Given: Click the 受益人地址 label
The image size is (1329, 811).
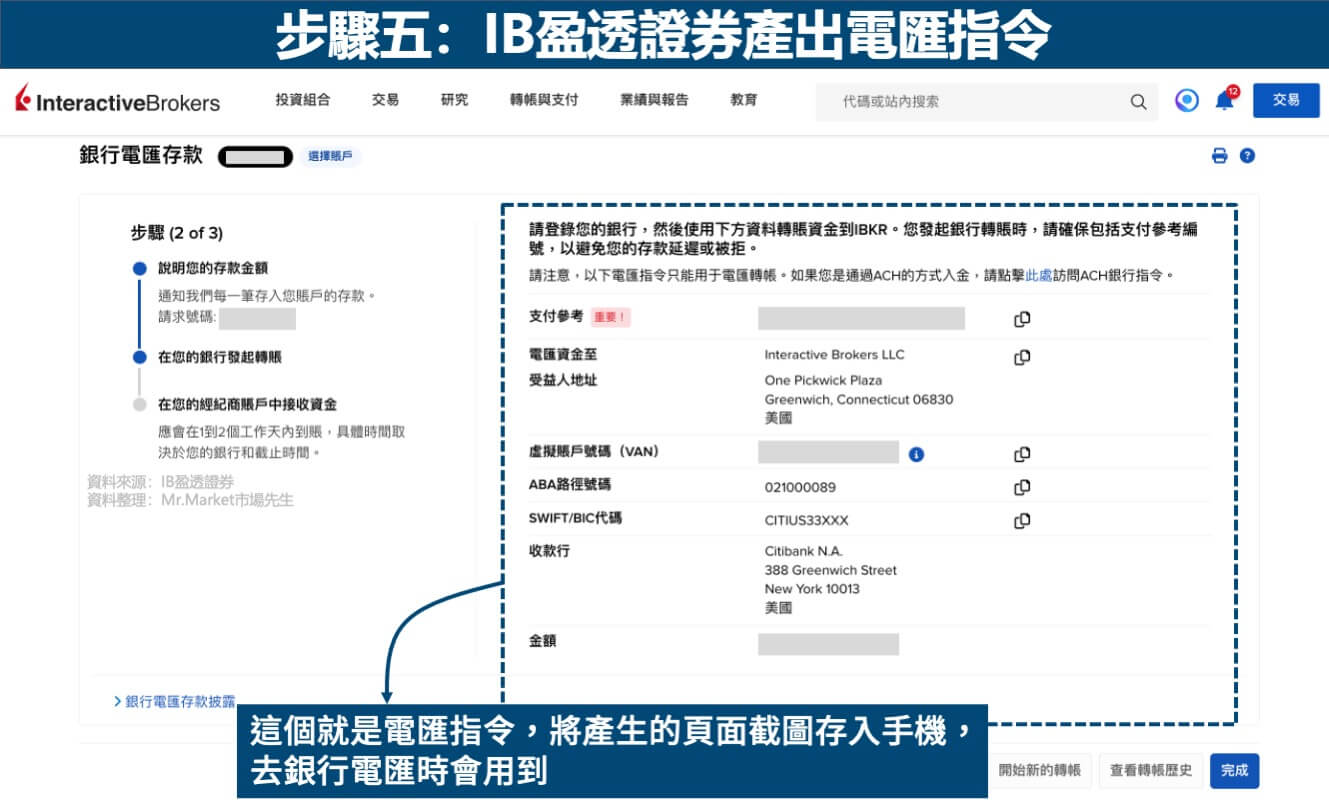Looking at the screenshot, I should coord(563,380).
